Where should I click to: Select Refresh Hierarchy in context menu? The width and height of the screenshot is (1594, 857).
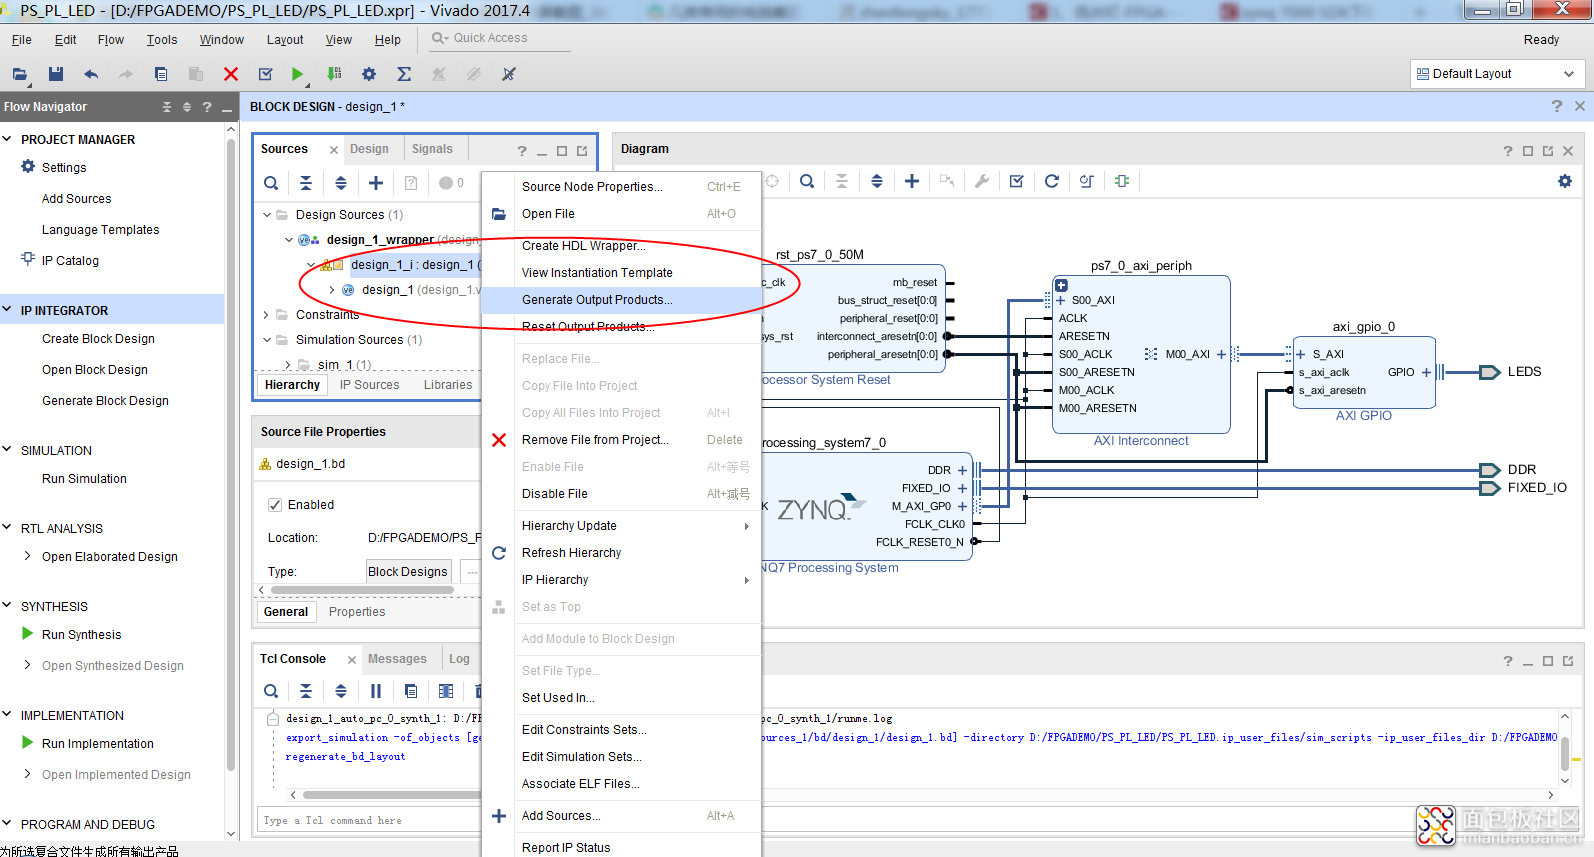pyautogui.click(x=621, y=553)
